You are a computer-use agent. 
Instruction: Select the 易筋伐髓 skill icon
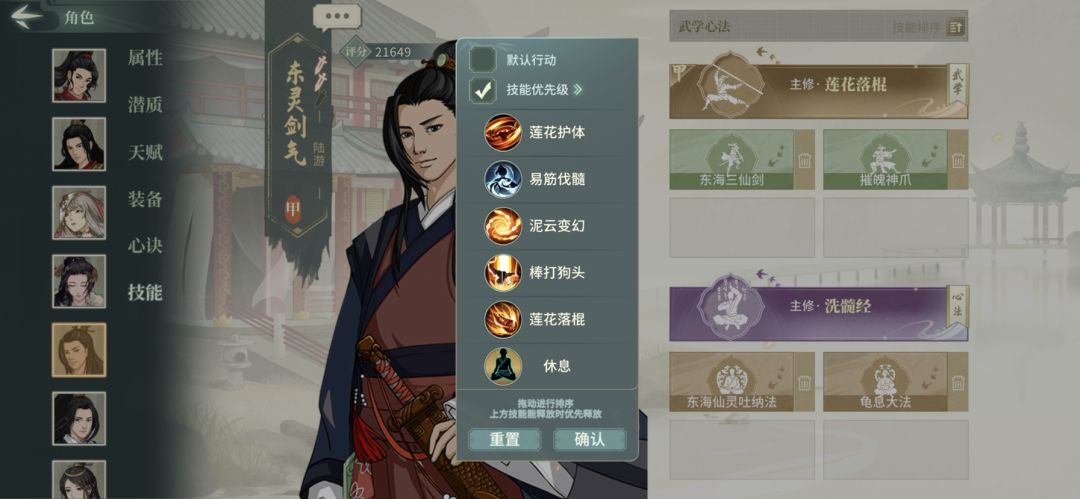point(503,179)
